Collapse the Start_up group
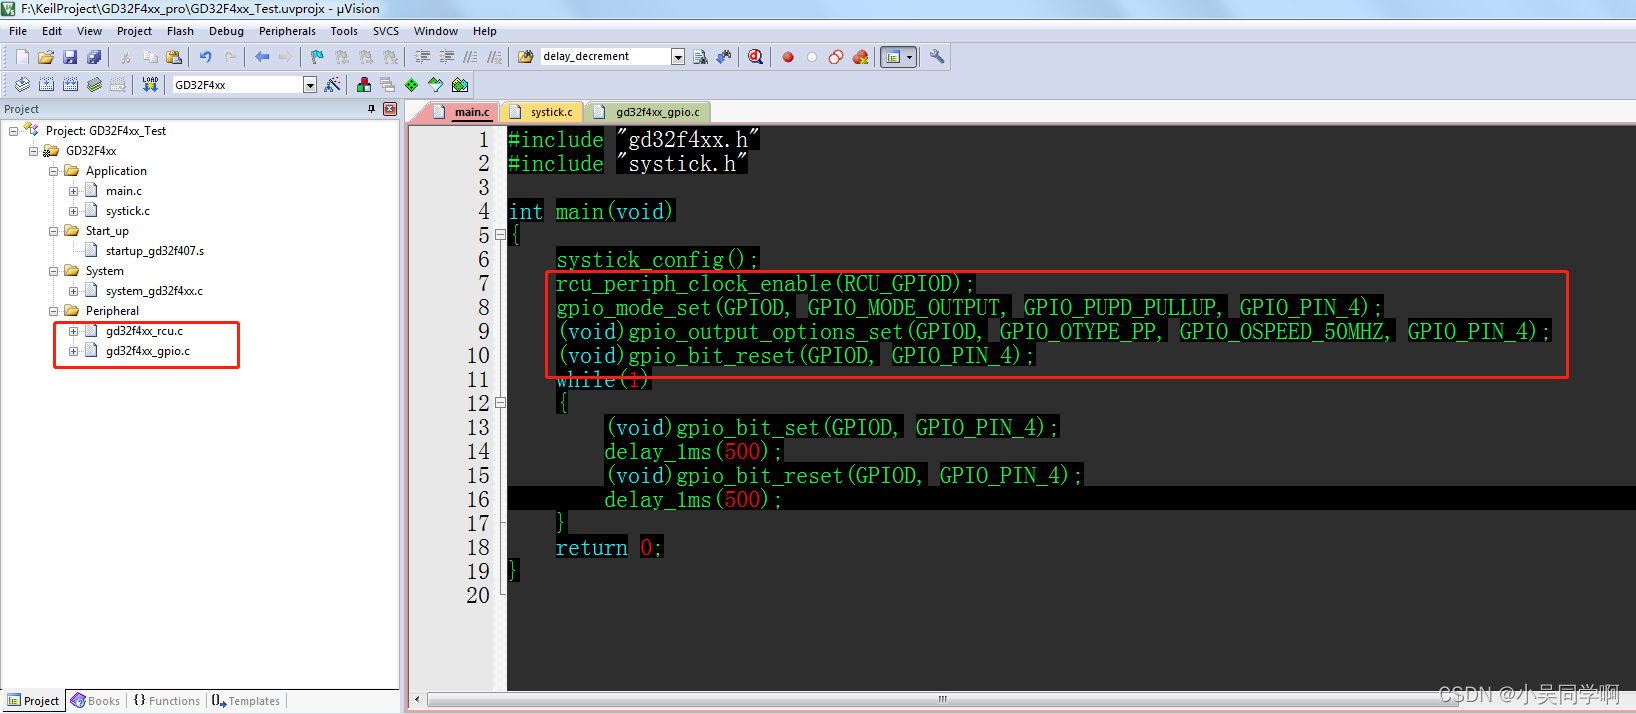This screenshot has width=1636, height=714. click(x=53, y=231)
